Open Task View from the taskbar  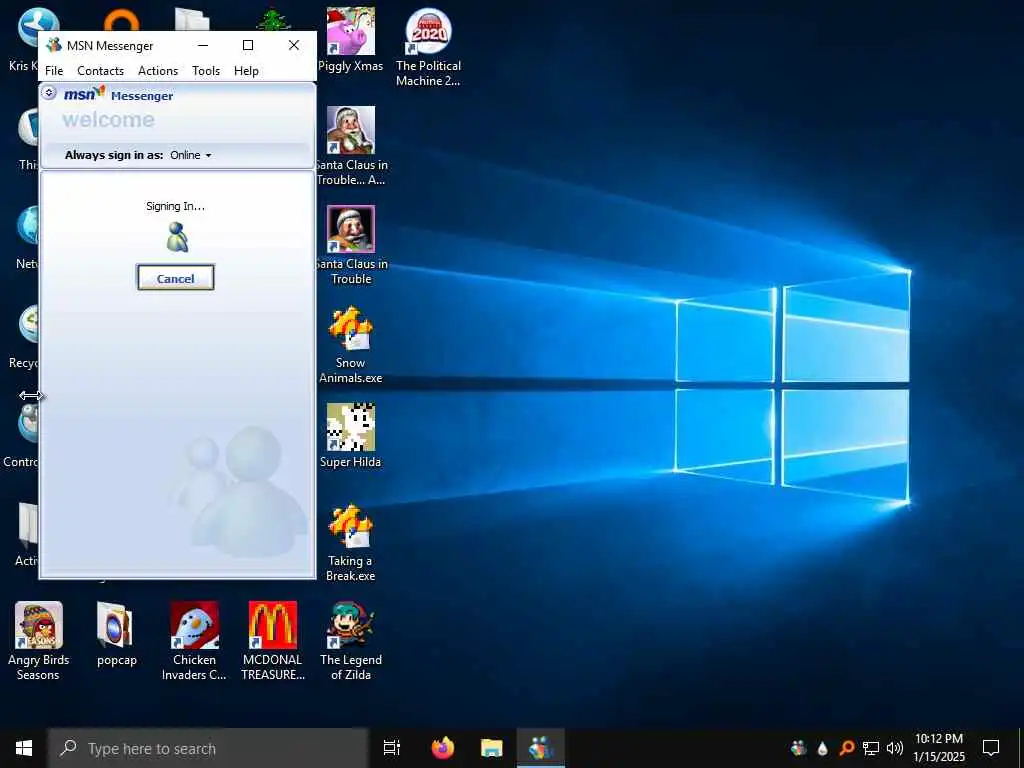[x=391, y=748]
